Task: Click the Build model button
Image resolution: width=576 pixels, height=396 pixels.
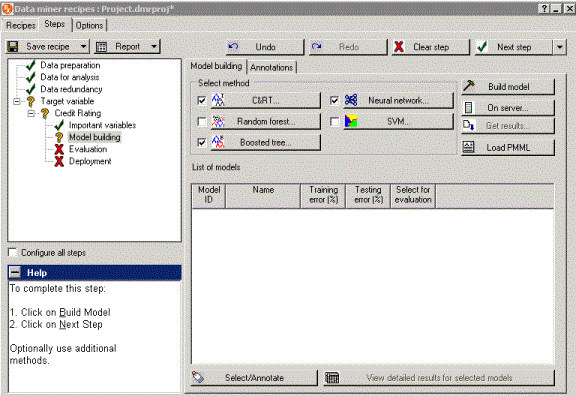Action: (x=508, y=87)
